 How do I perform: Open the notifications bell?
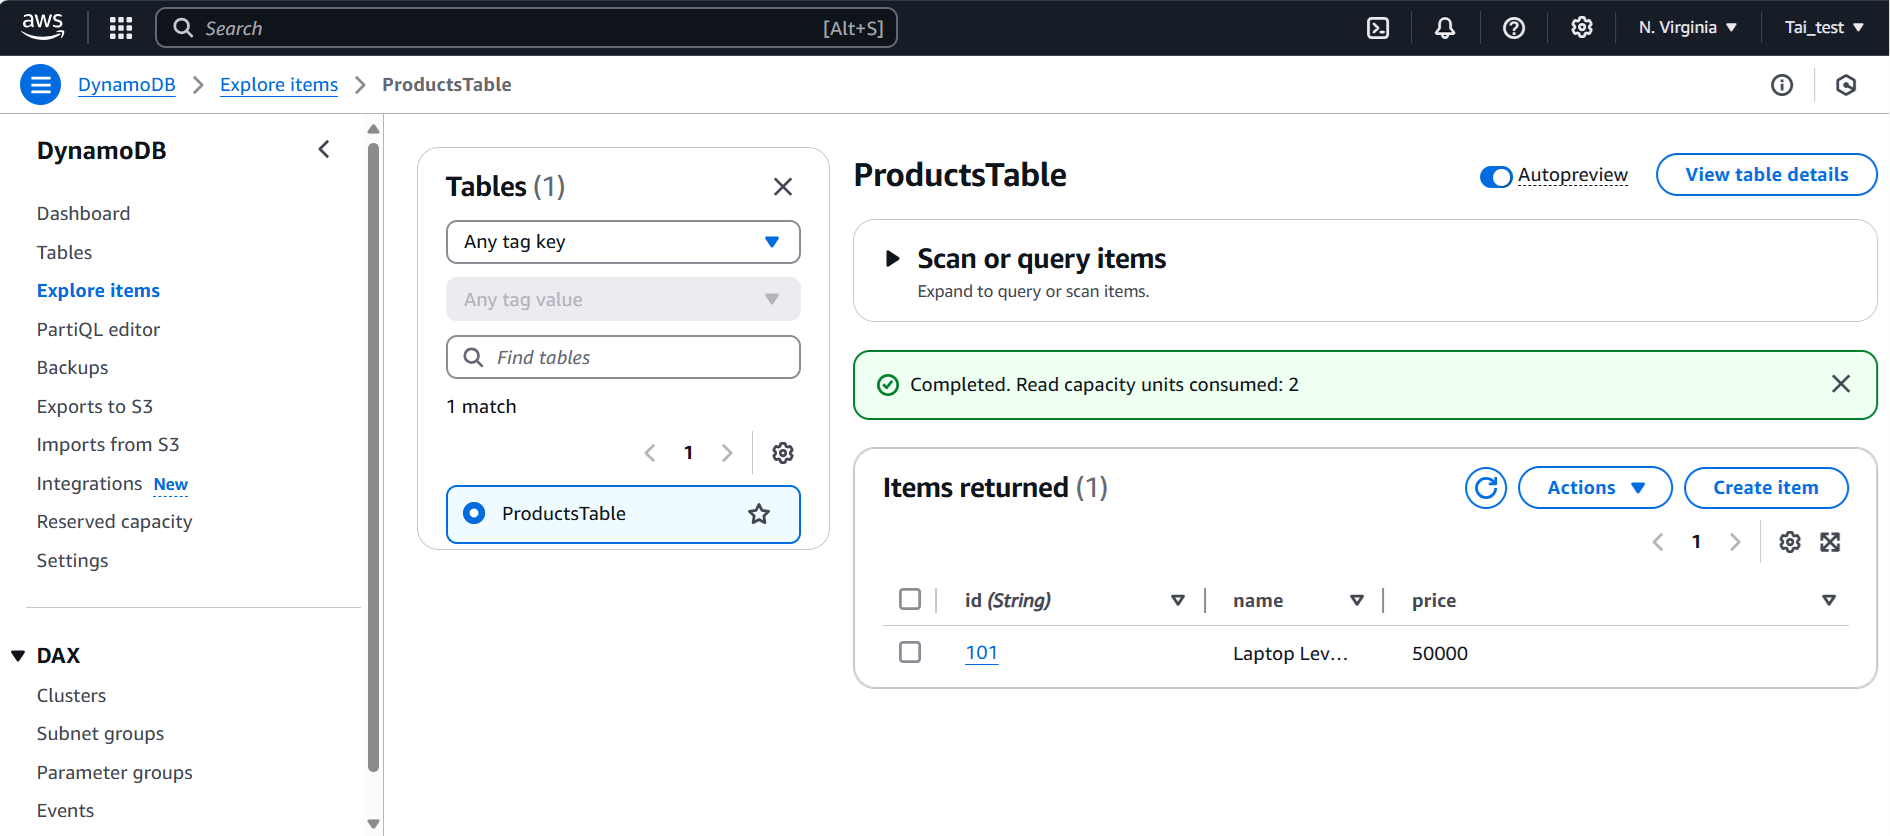tap(1445, 28)
